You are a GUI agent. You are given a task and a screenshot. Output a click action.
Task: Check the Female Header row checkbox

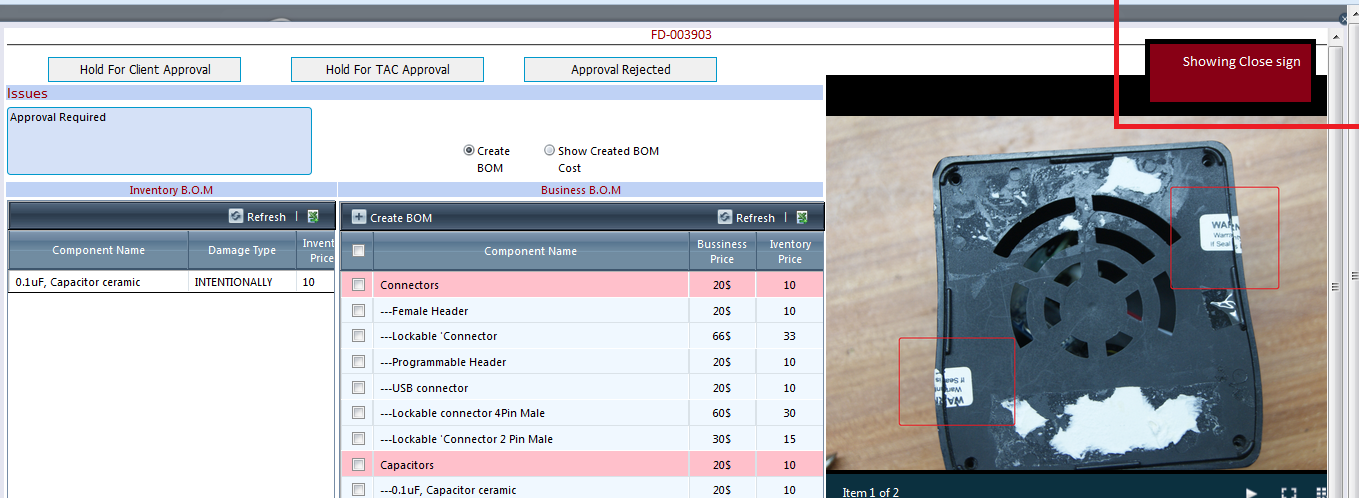click(358, 311)
